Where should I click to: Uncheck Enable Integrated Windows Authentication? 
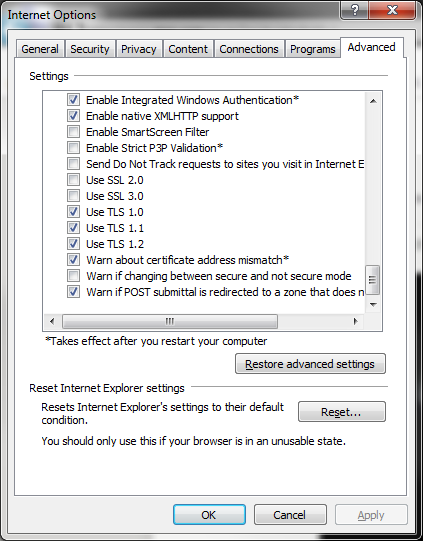73,100
